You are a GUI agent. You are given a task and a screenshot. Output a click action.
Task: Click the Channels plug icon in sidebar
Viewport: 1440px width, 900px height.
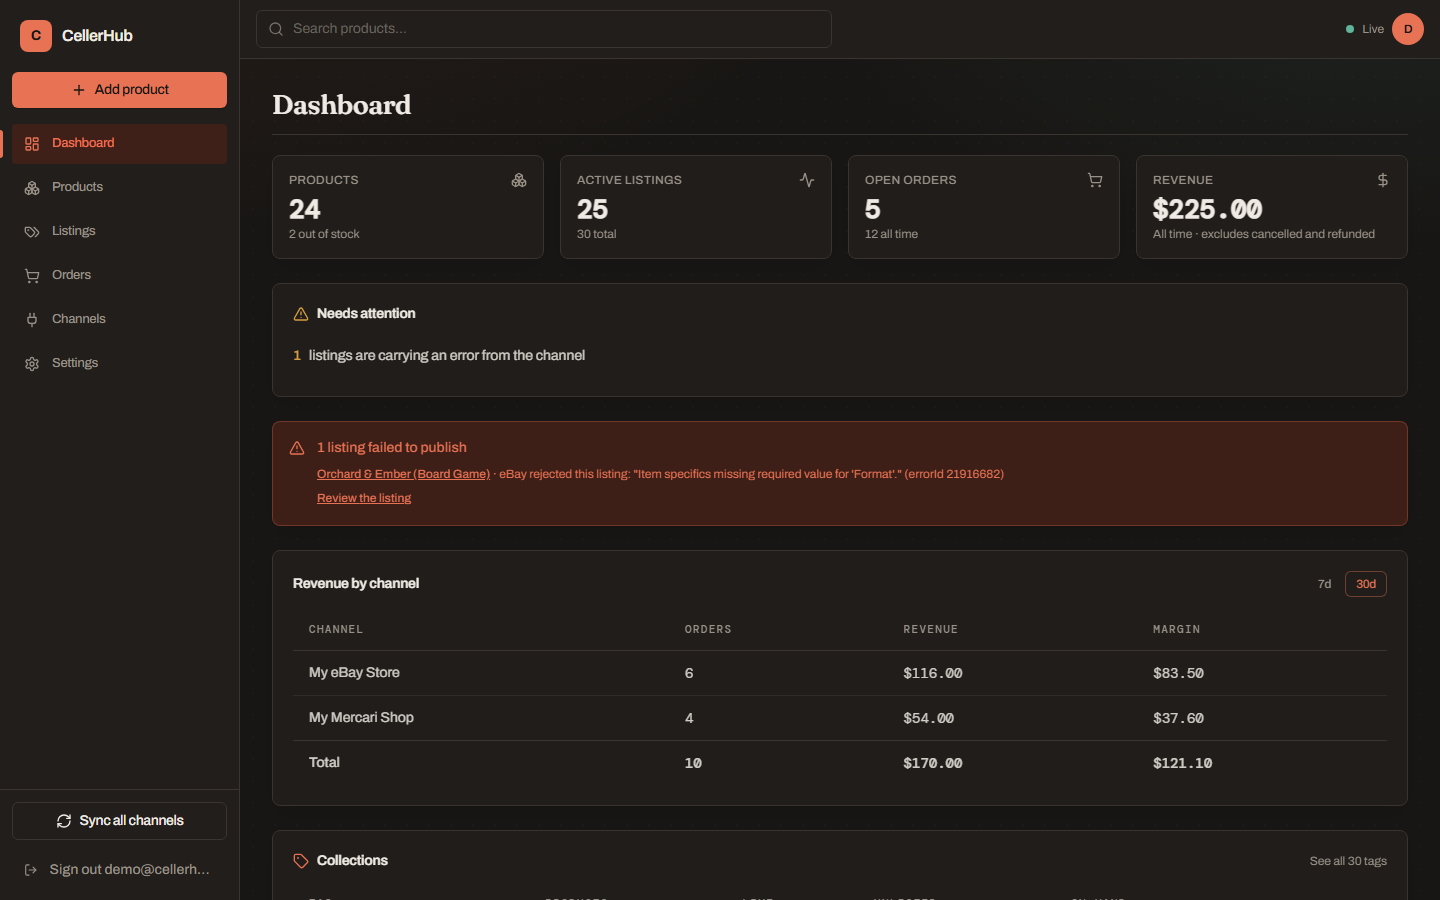tap(32, 320)
